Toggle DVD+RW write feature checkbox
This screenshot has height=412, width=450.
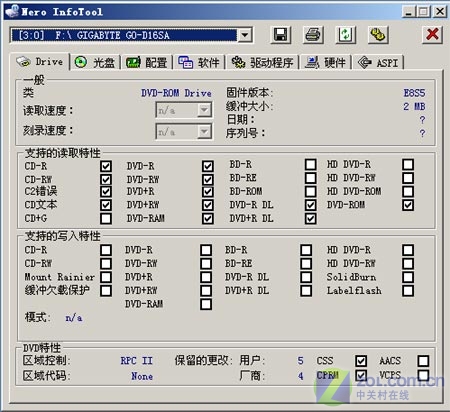(x=206, y=290)
